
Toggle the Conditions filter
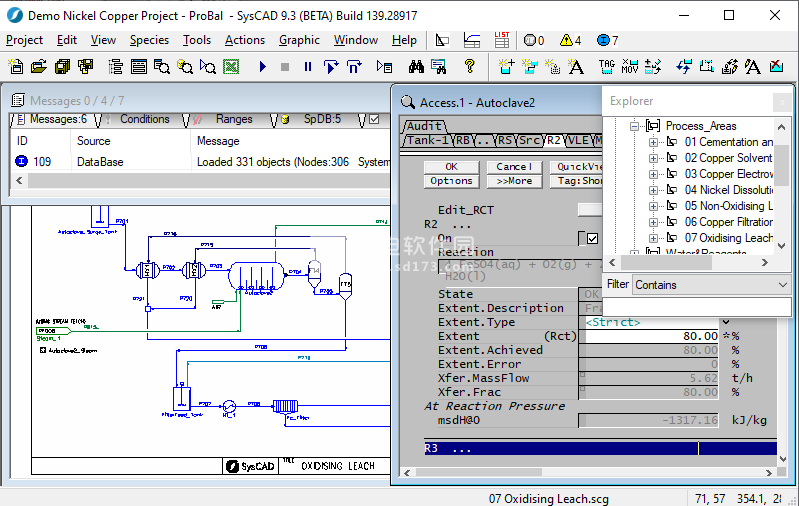[140, 119]
